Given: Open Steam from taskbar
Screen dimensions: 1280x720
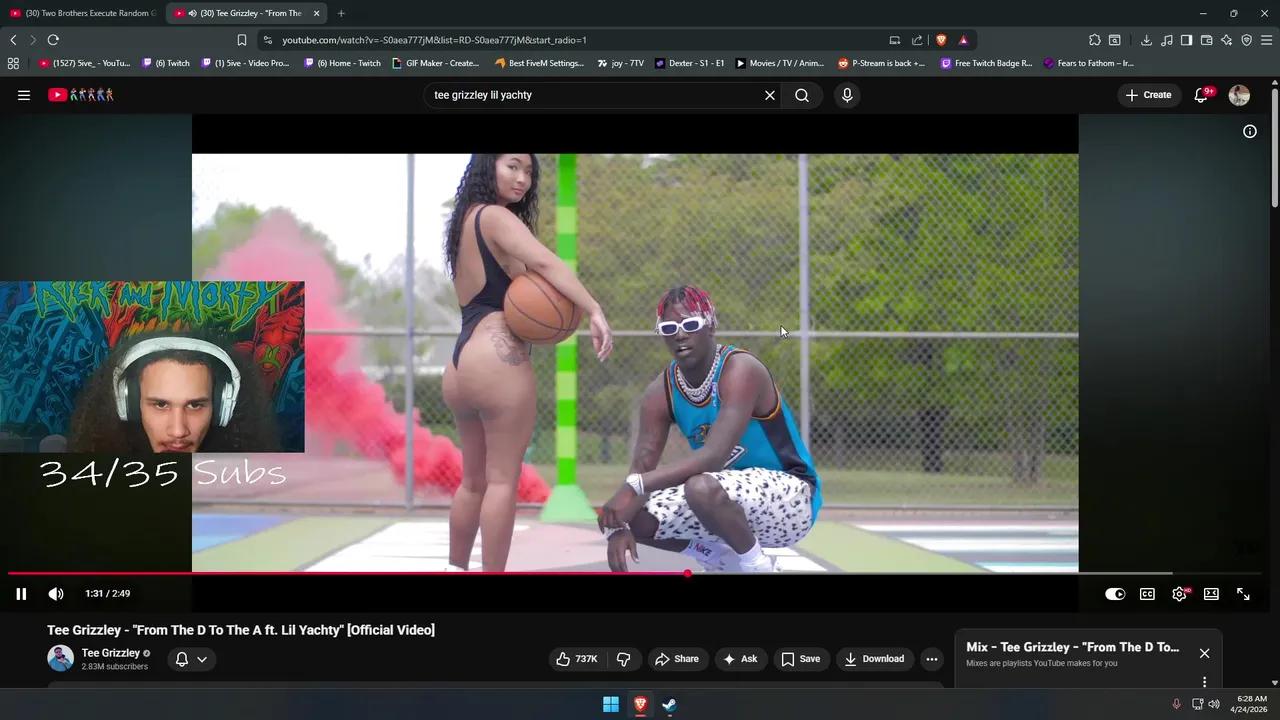Looking at the screenshot, I should pos(669,705).
